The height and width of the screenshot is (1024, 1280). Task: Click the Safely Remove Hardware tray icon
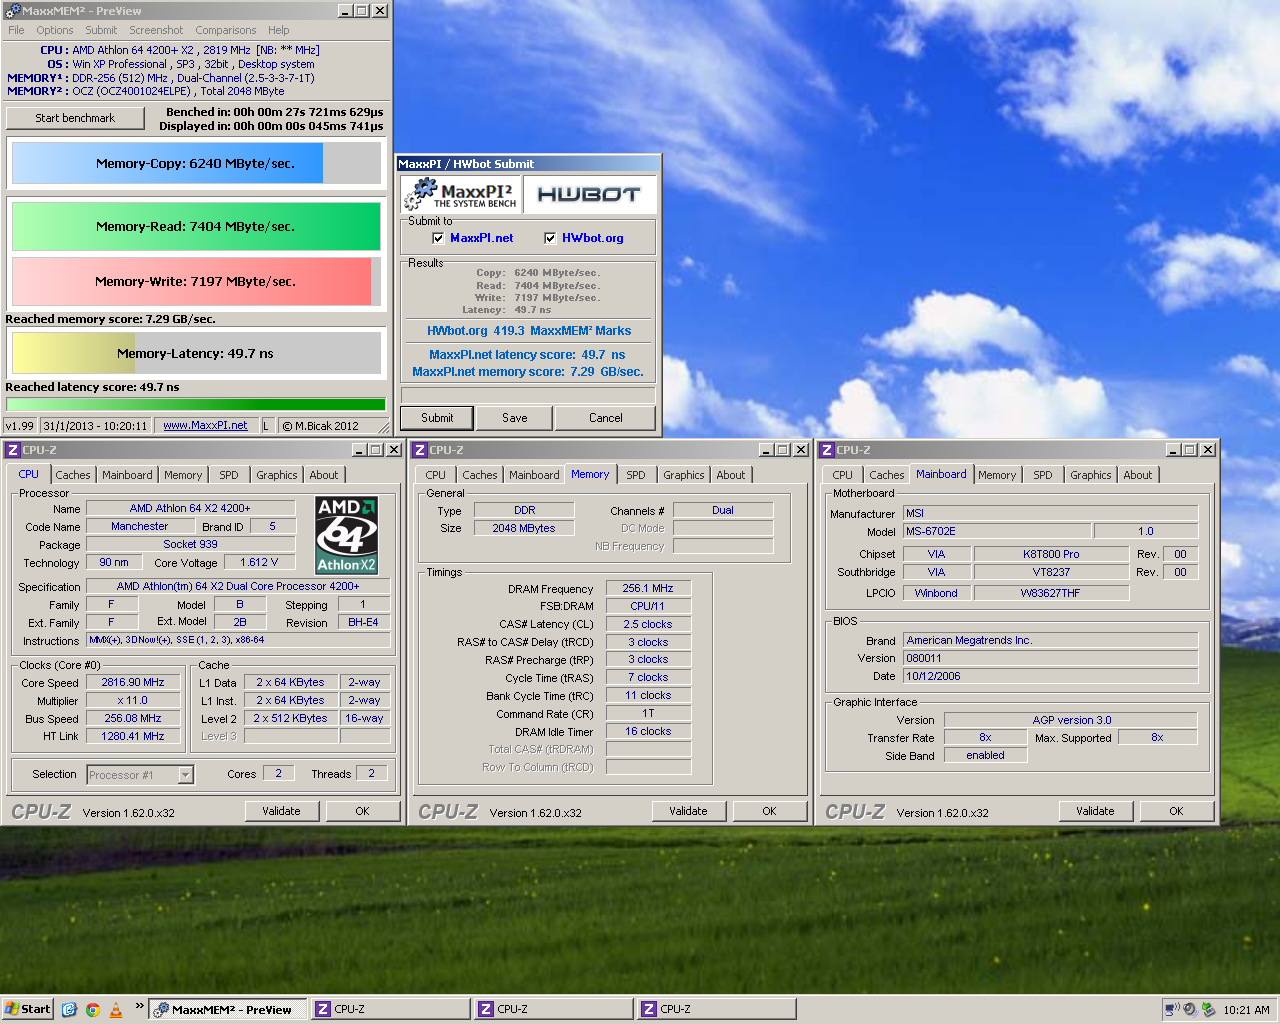[x=1208, y=1010]
